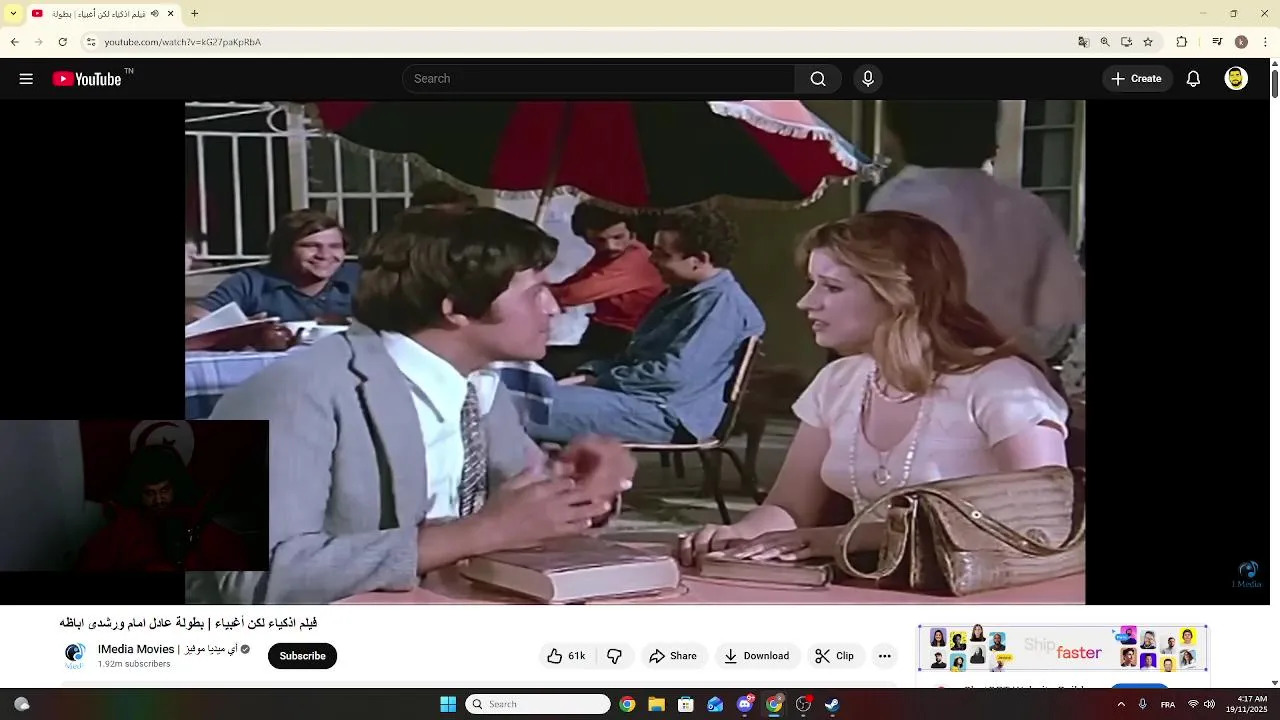Open Chrome zoom indicator in address bar

click(x=1105, y=42)
